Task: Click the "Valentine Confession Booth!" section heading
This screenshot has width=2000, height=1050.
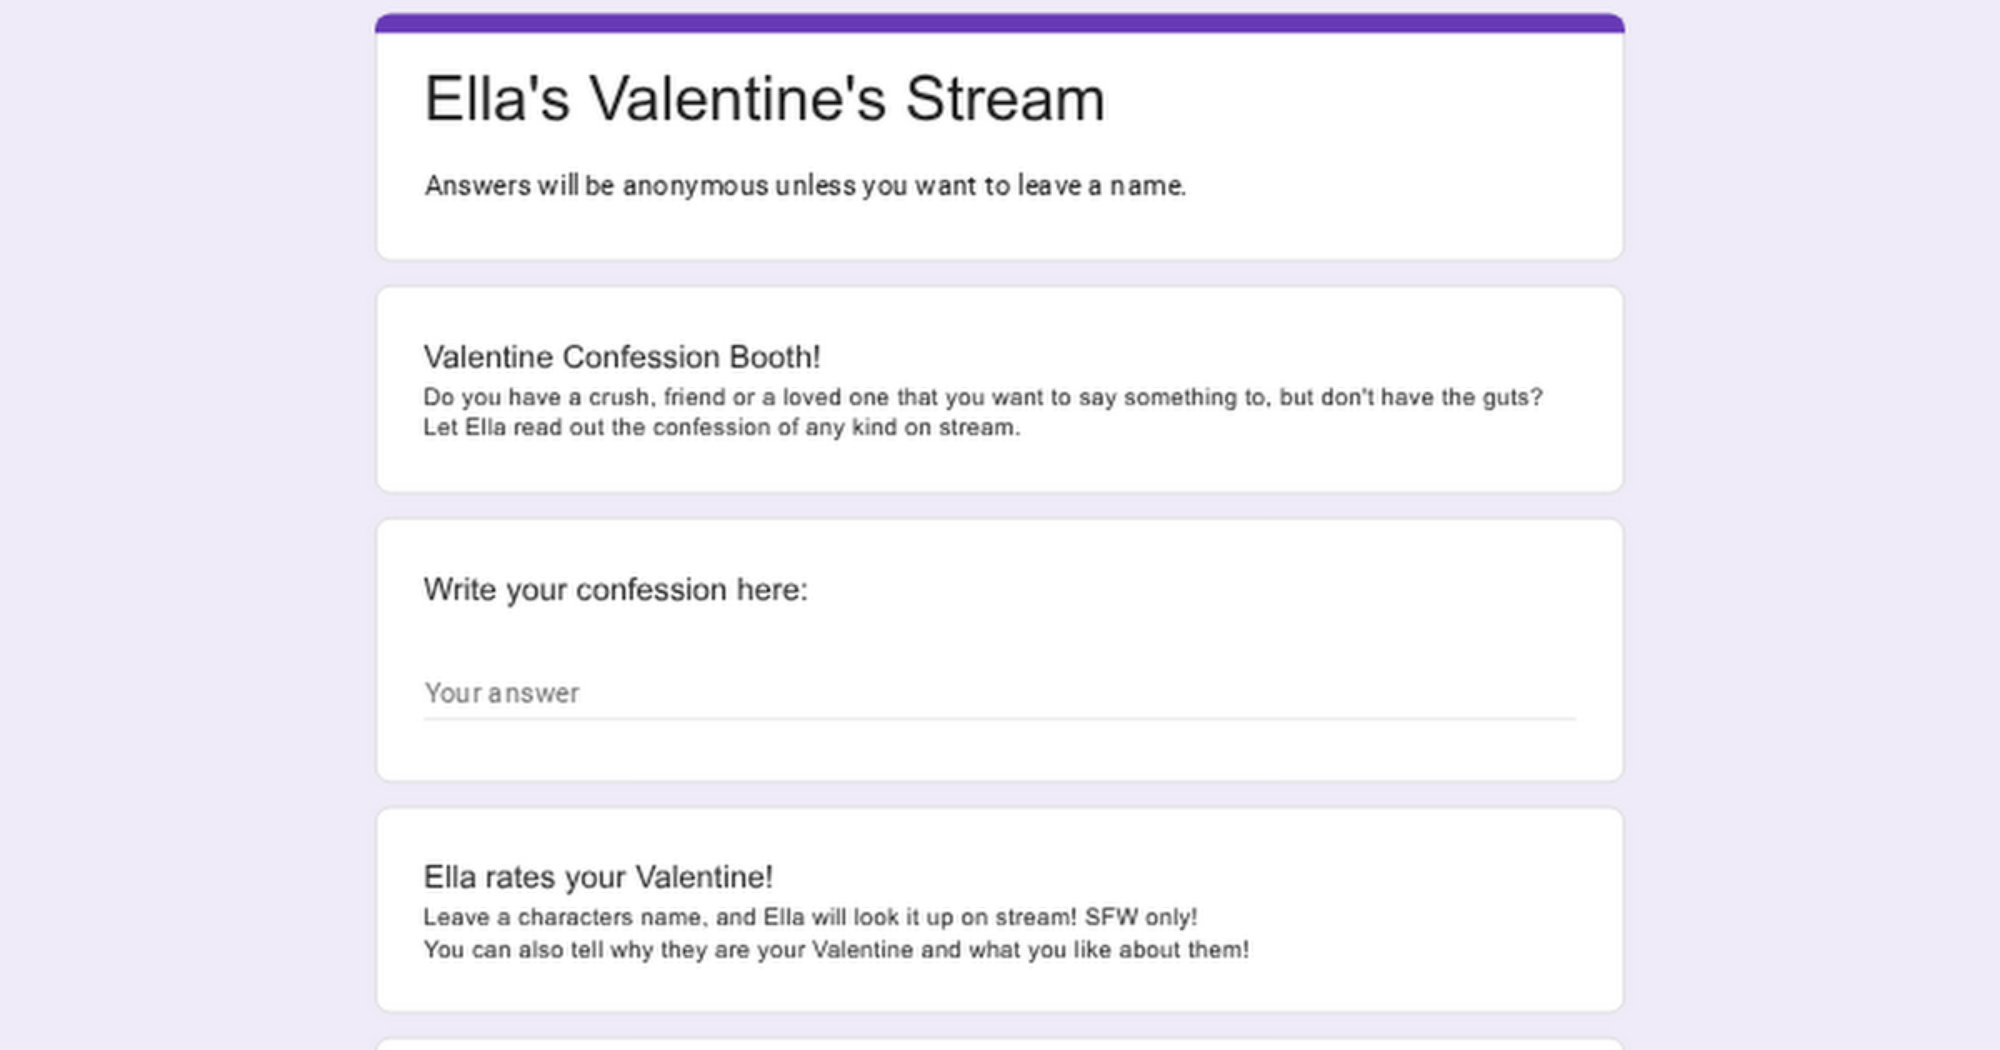Action: coord(621,357)
